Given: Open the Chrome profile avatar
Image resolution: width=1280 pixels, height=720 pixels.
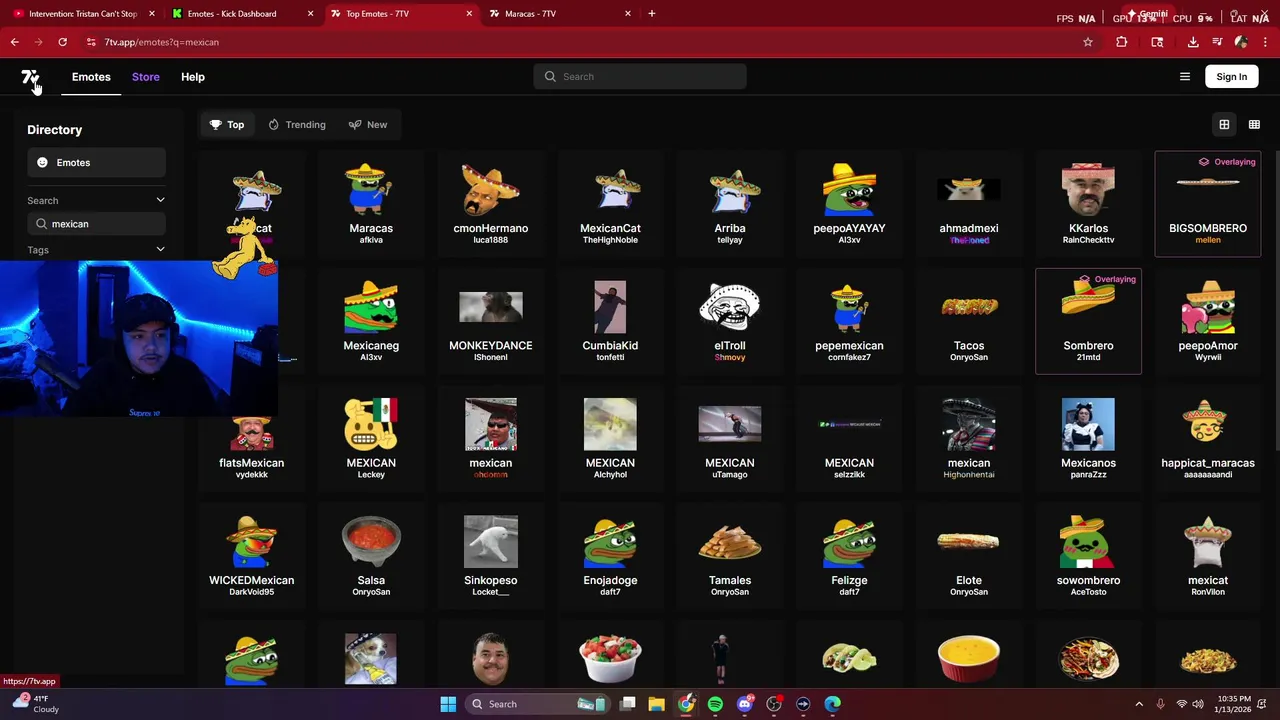Looking at the screenshot, I should point(1241,42).
